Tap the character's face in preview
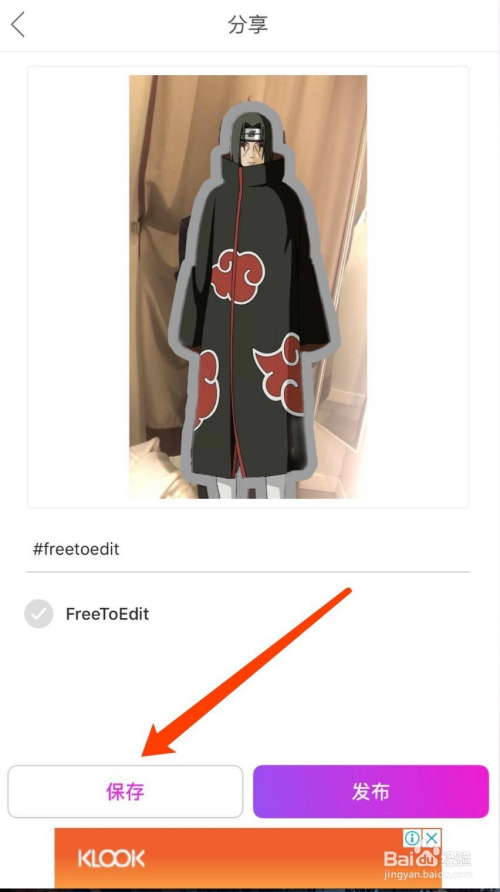Screen dimensions: 500x892 tap(250, 151)
